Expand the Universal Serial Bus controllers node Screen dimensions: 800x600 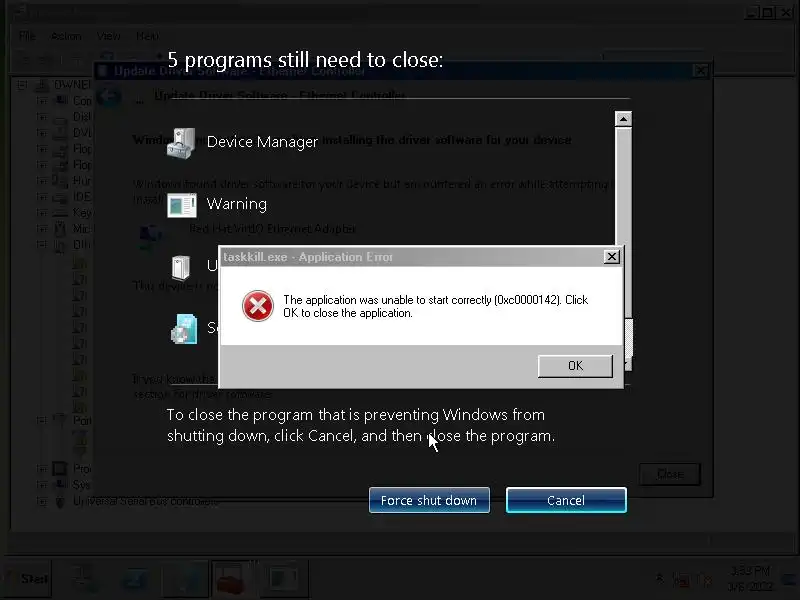[x=42, y=502]
